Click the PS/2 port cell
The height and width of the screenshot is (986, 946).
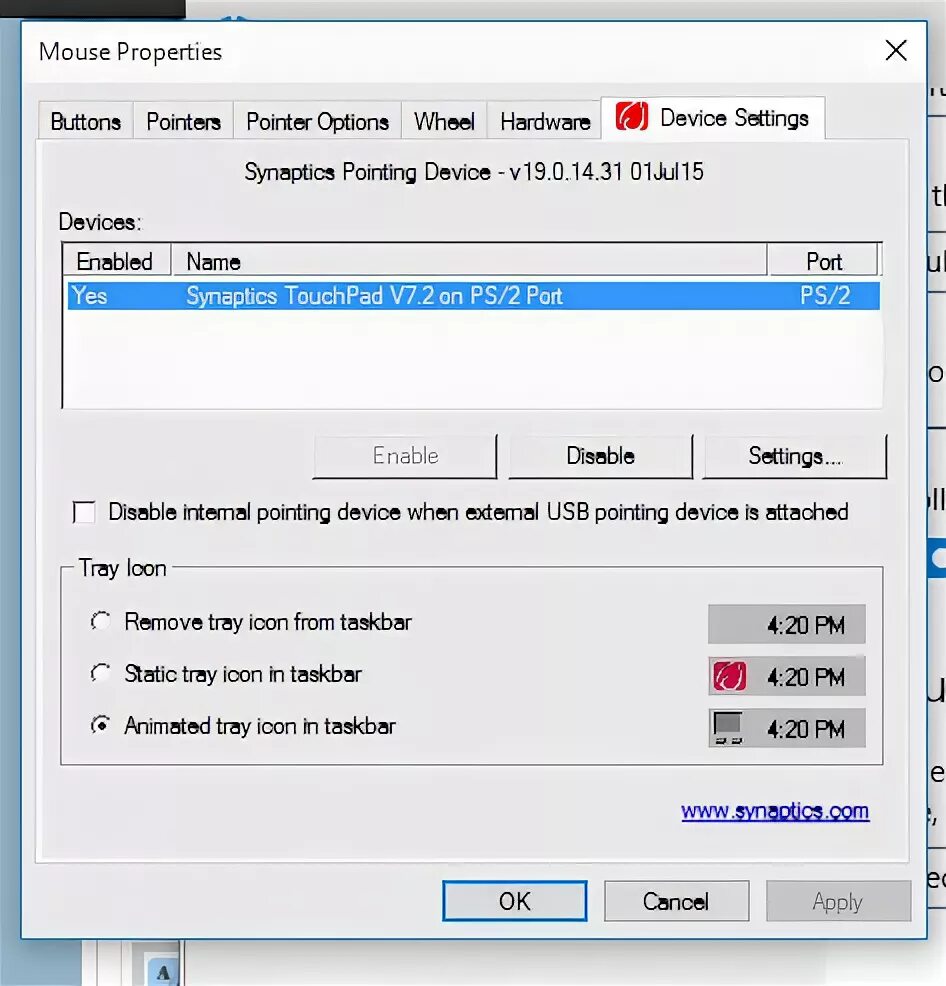point(825,296)
